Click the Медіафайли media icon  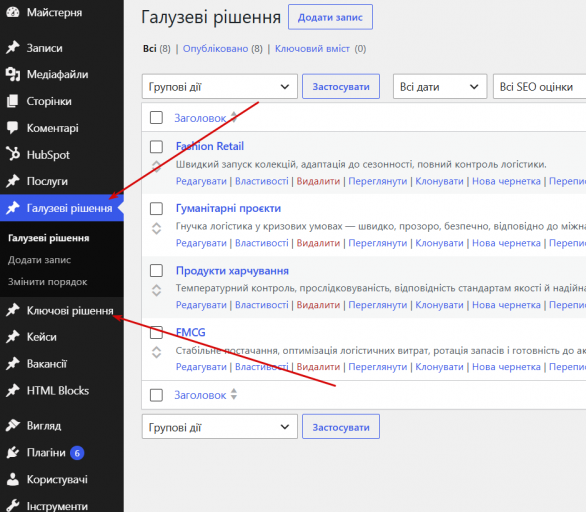13,74
